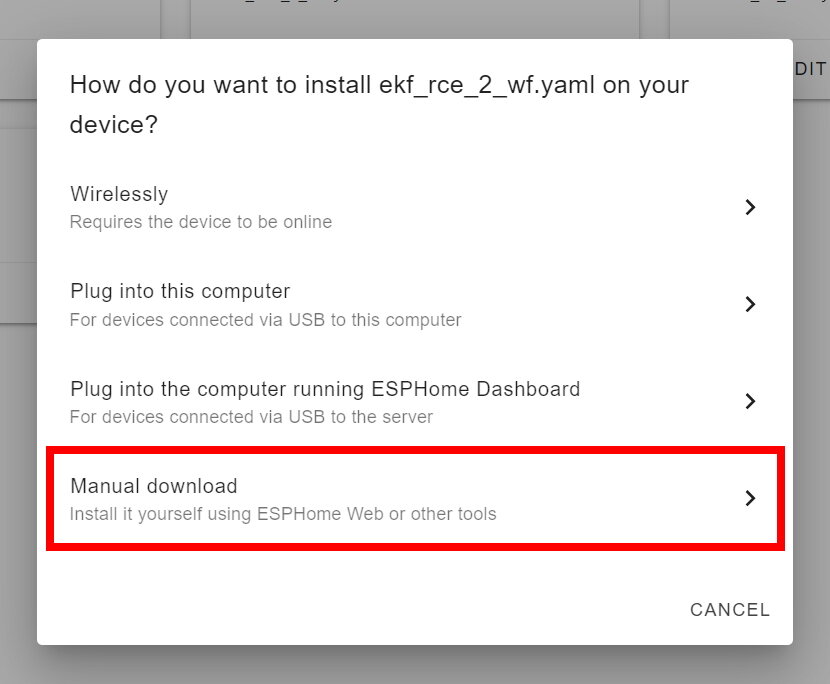The height and width of the screenshot is (684, 830).
Task: Click 'For devices connected via USB to the server'
Action: click(251, 417)
